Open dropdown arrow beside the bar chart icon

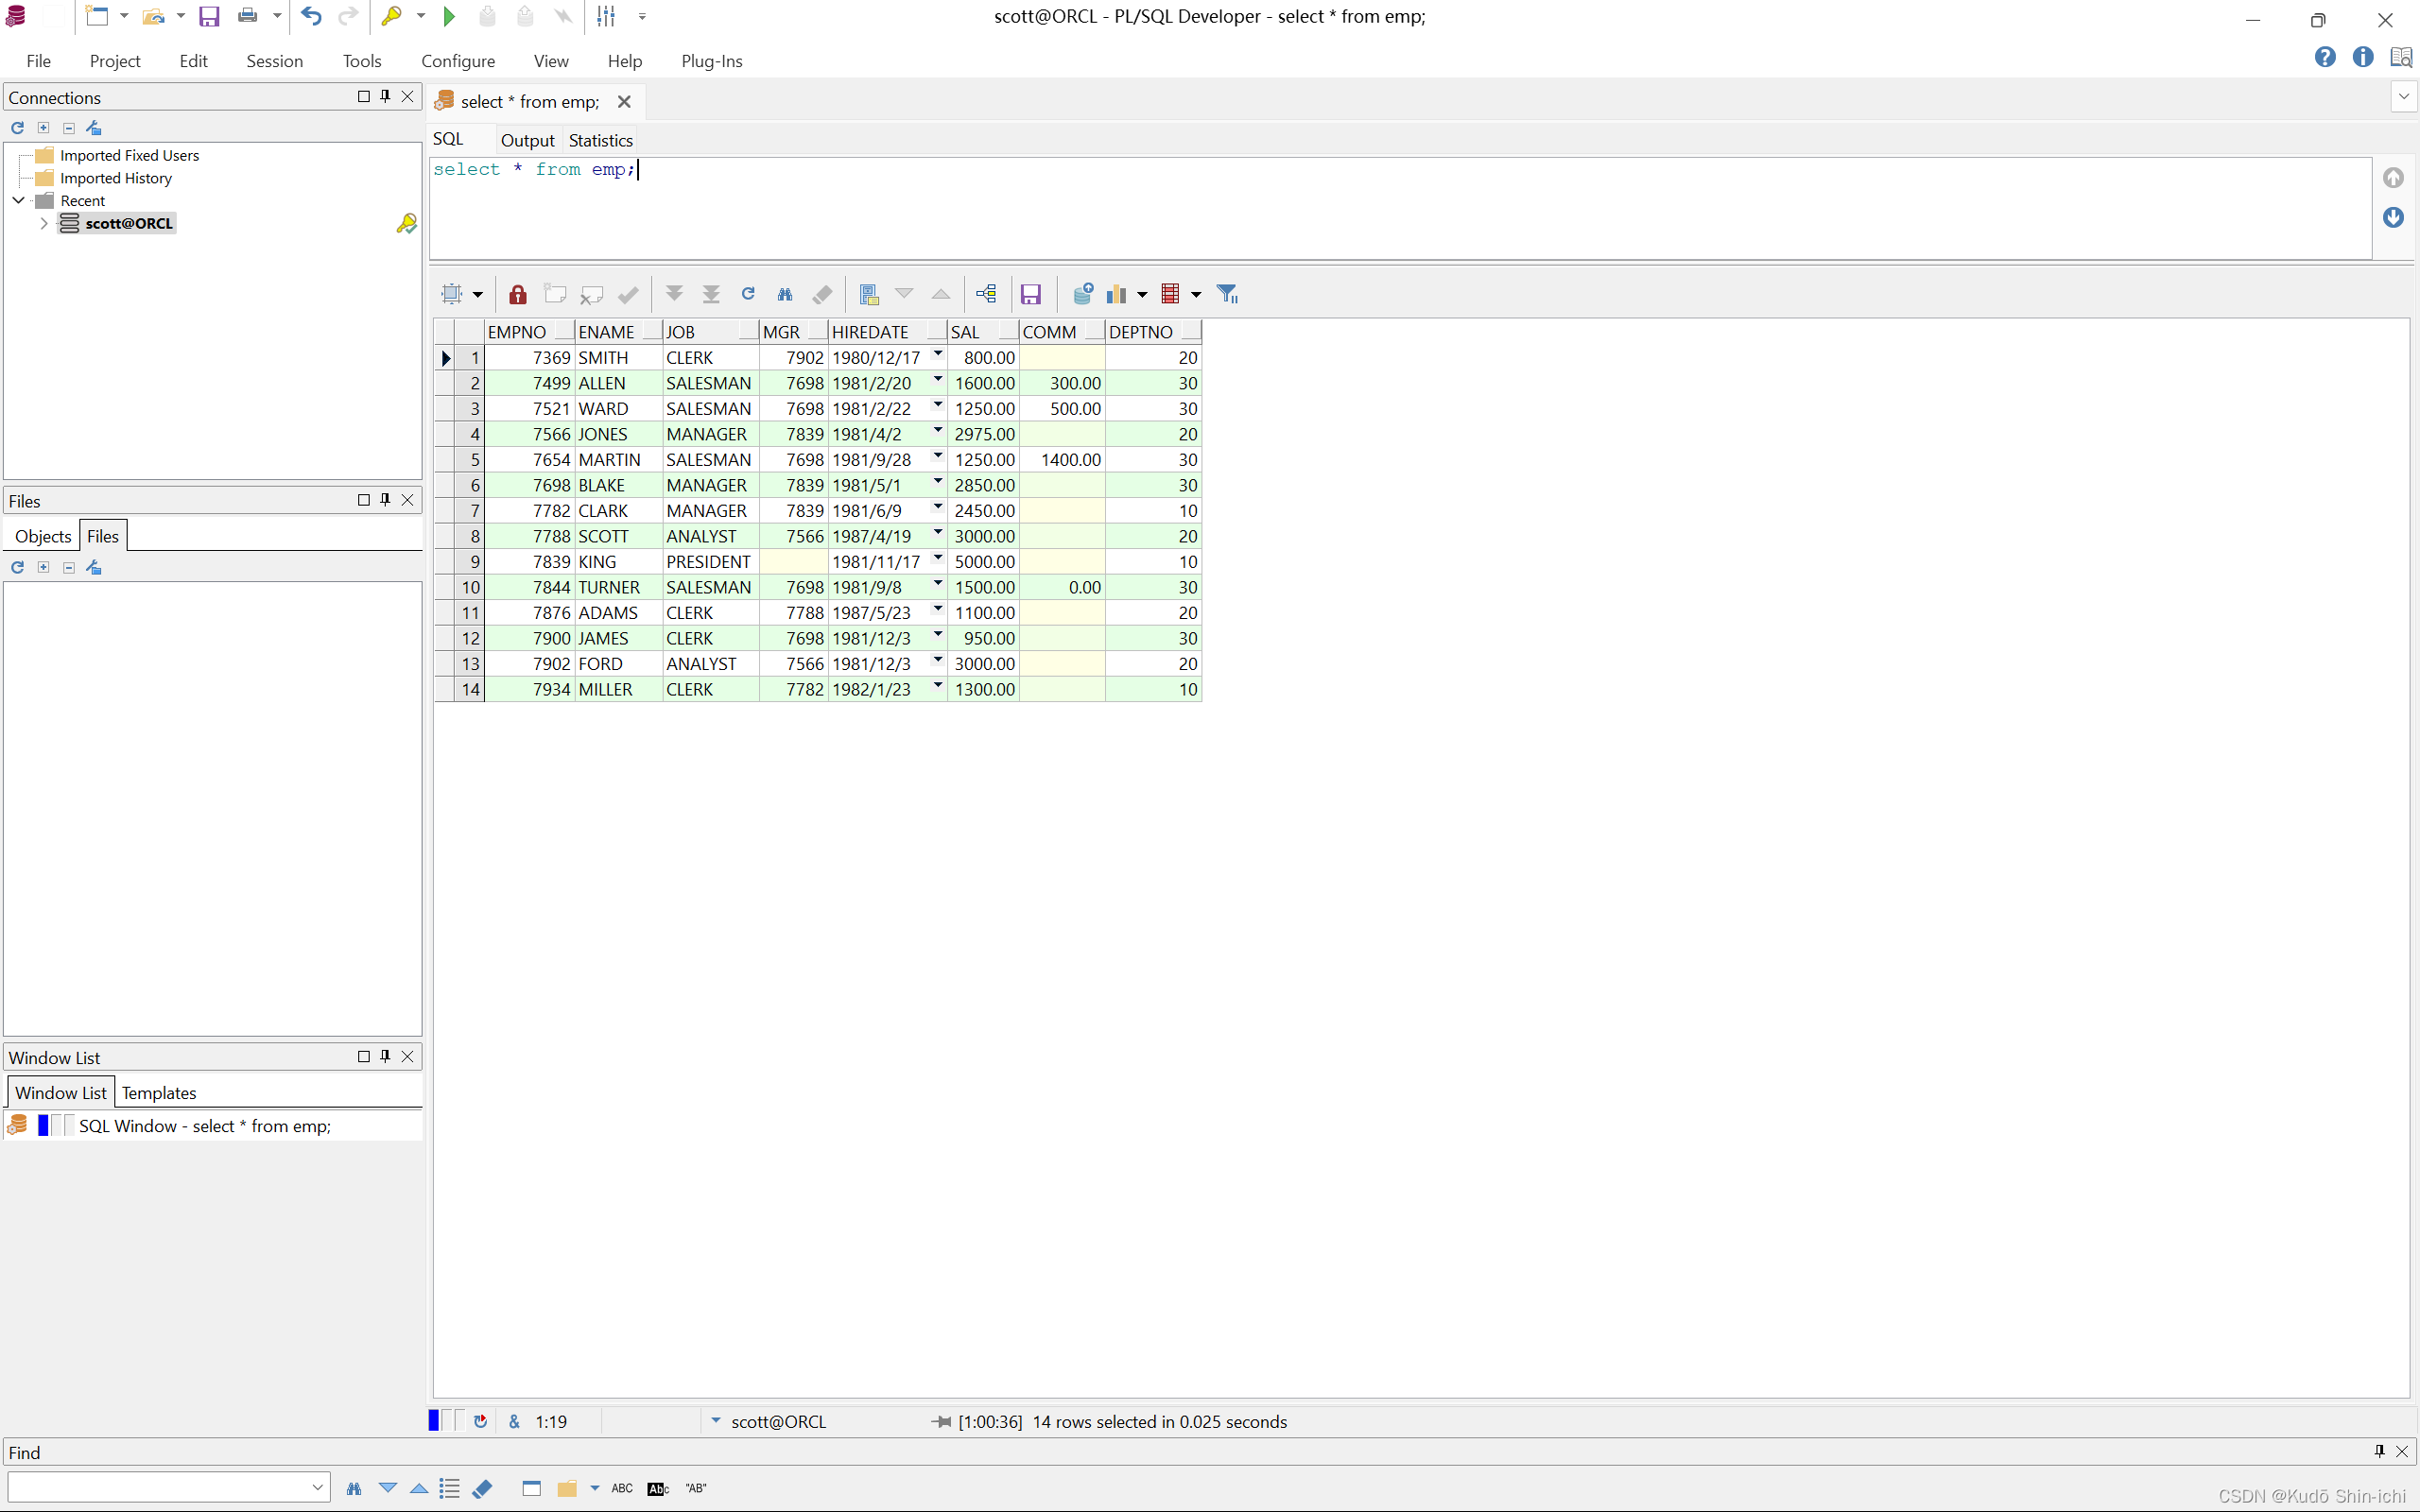tap(1142, 294)
